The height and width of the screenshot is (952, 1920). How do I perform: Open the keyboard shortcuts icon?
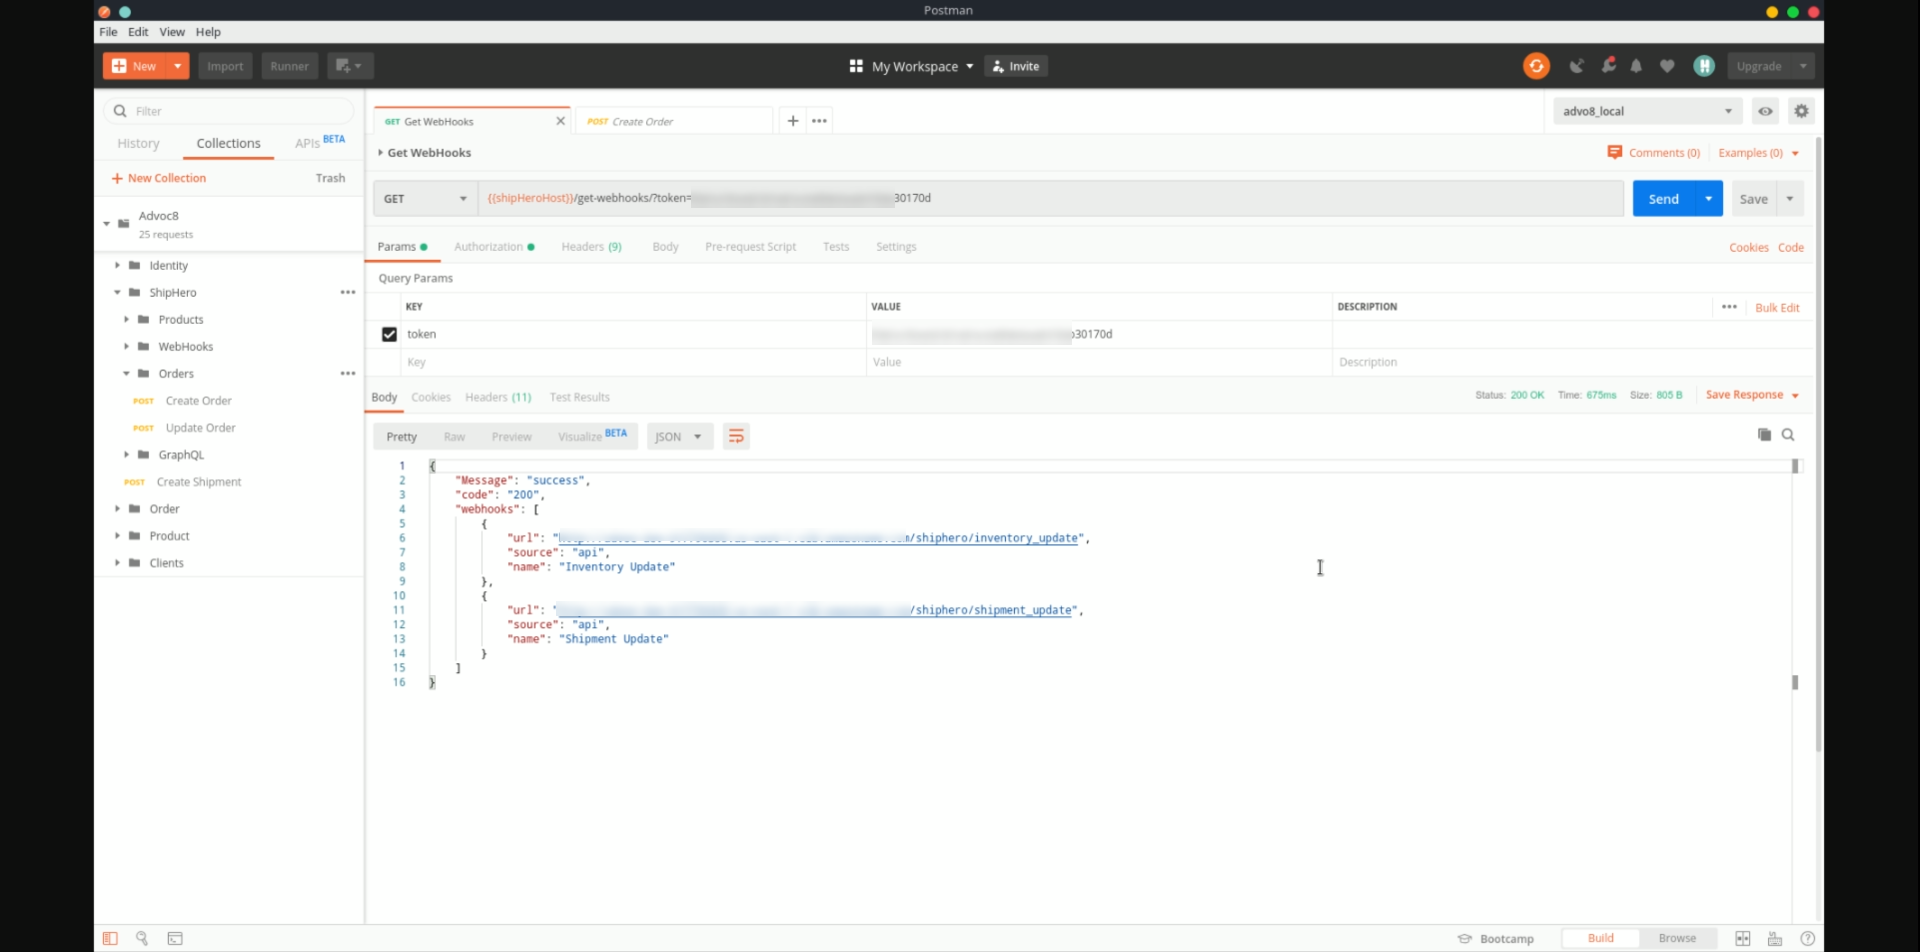click(1775, 938)
